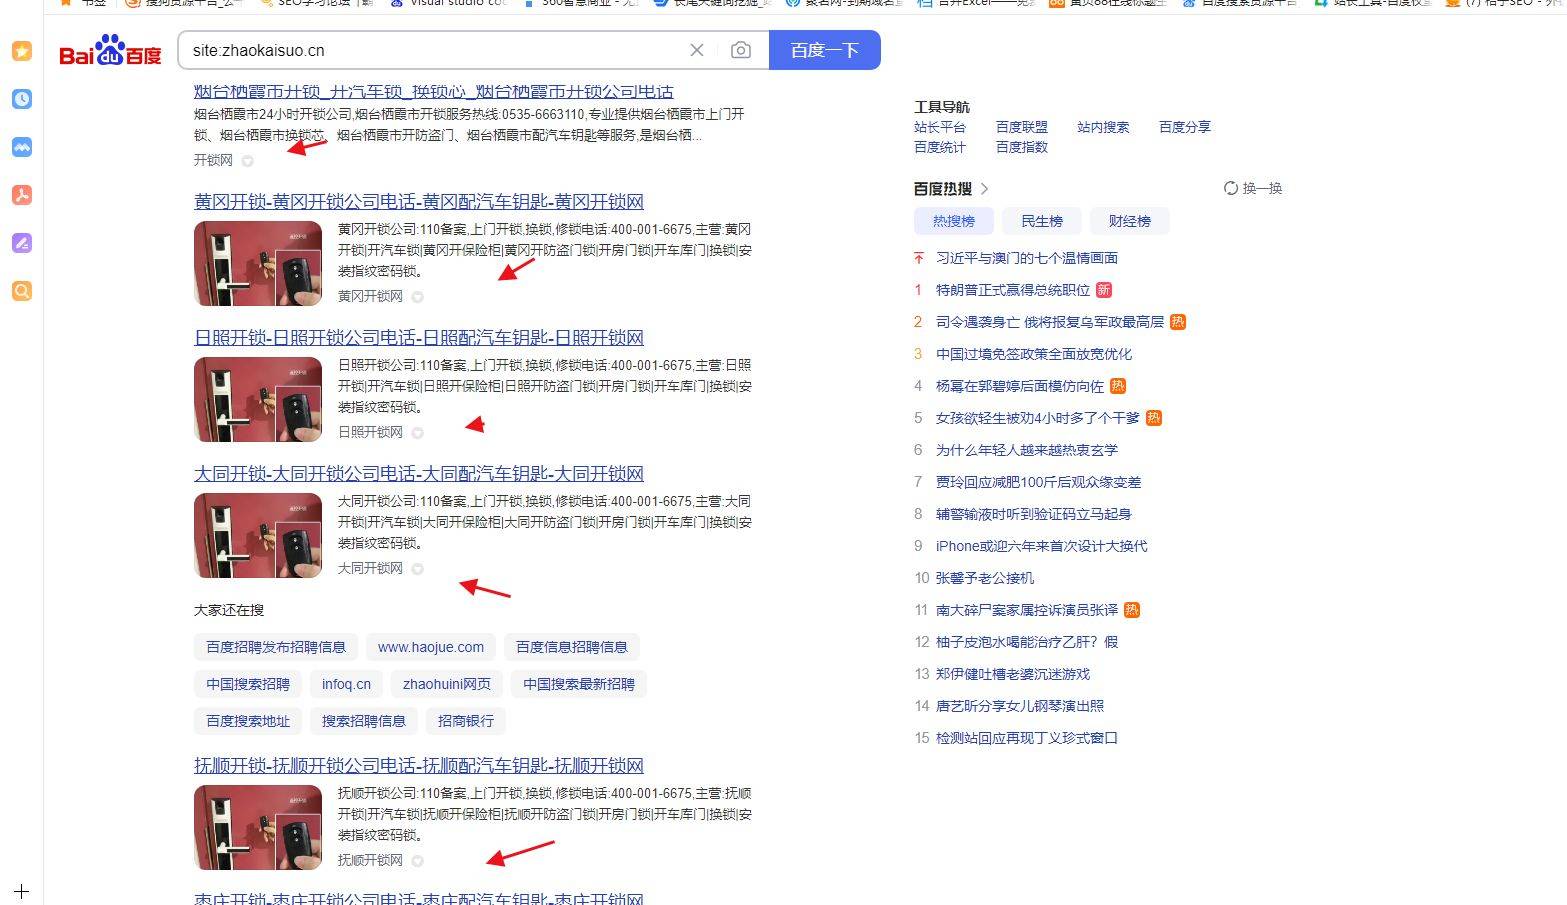Open hot search 张馨予老公接机

985,578
